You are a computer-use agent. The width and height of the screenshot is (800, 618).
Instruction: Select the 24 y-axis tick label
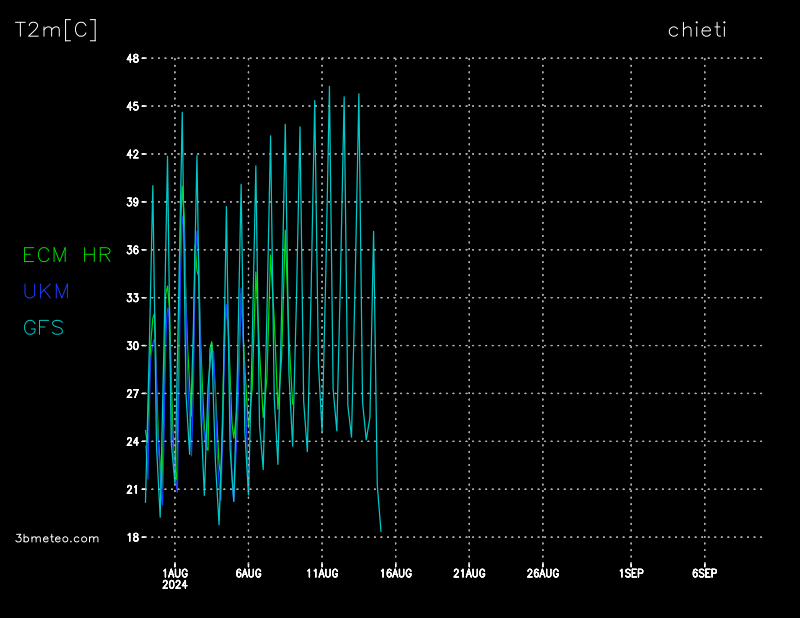[x=132, y=442]
